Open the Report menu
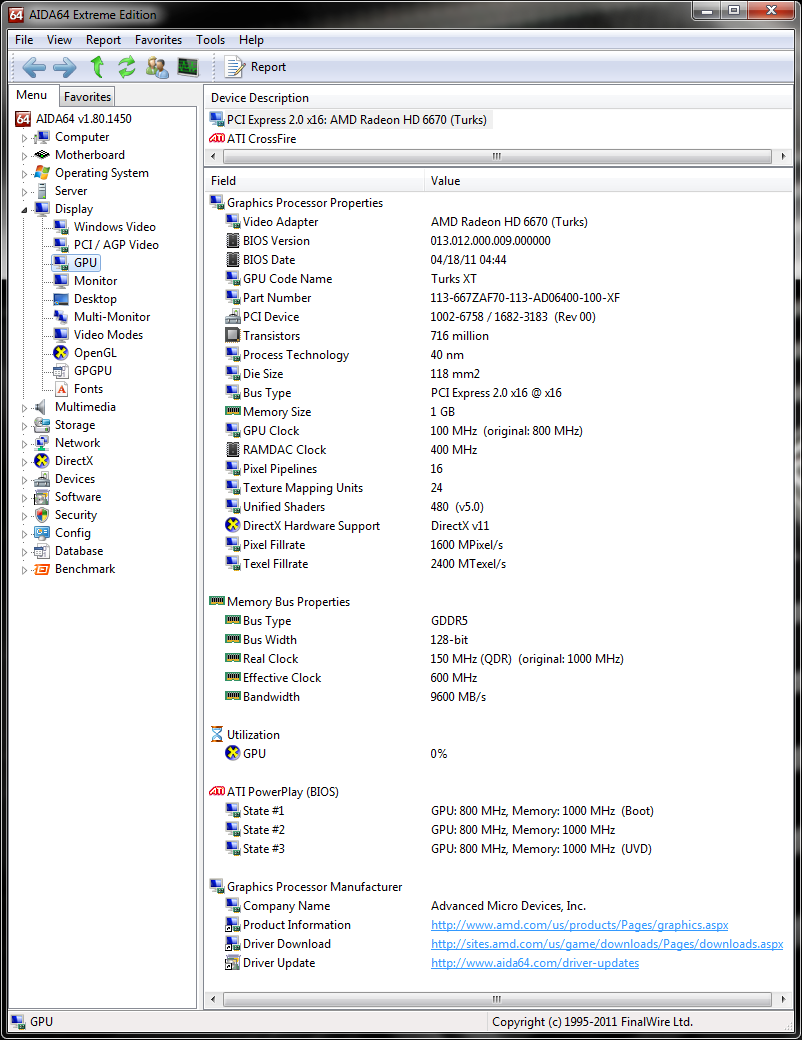This screenshot has width=802, height=1040. coord(103,40)
